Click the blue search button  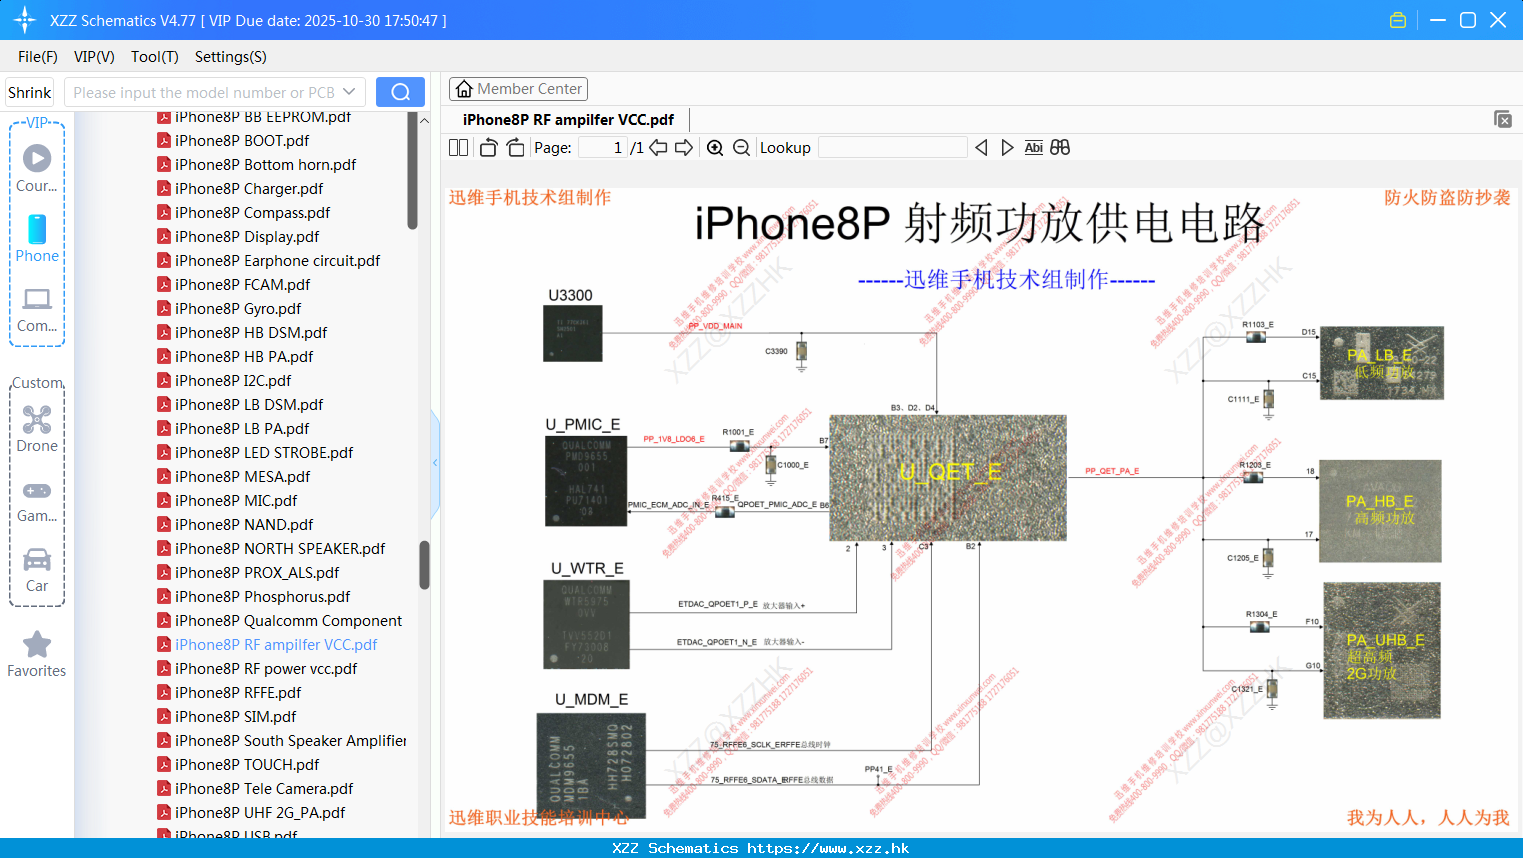[400, 92]
